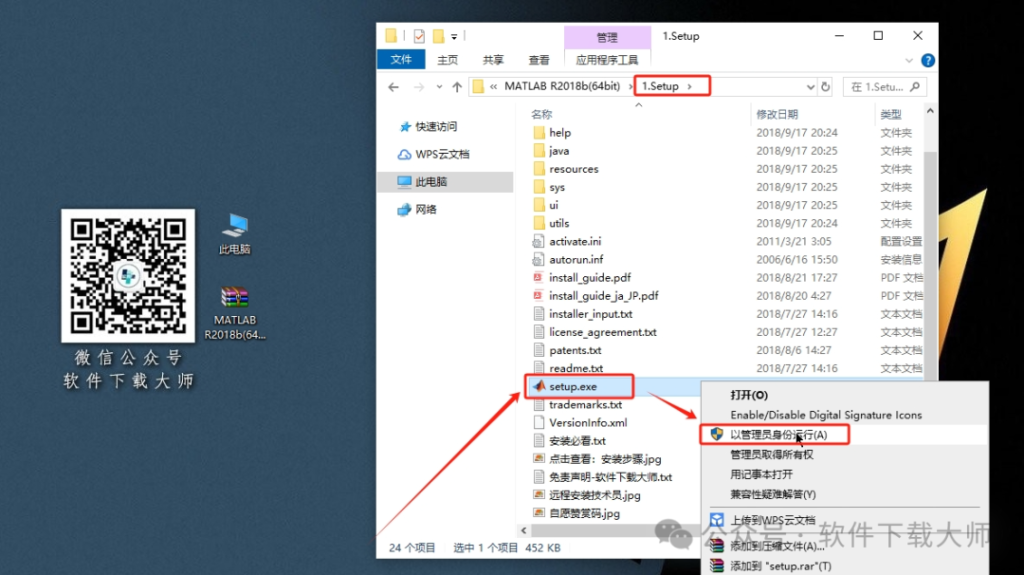Viewport: 1024px width, 575px height.
Task: Choose 添加到 "setup.rar"(T) menu entry
Action: 780,567
